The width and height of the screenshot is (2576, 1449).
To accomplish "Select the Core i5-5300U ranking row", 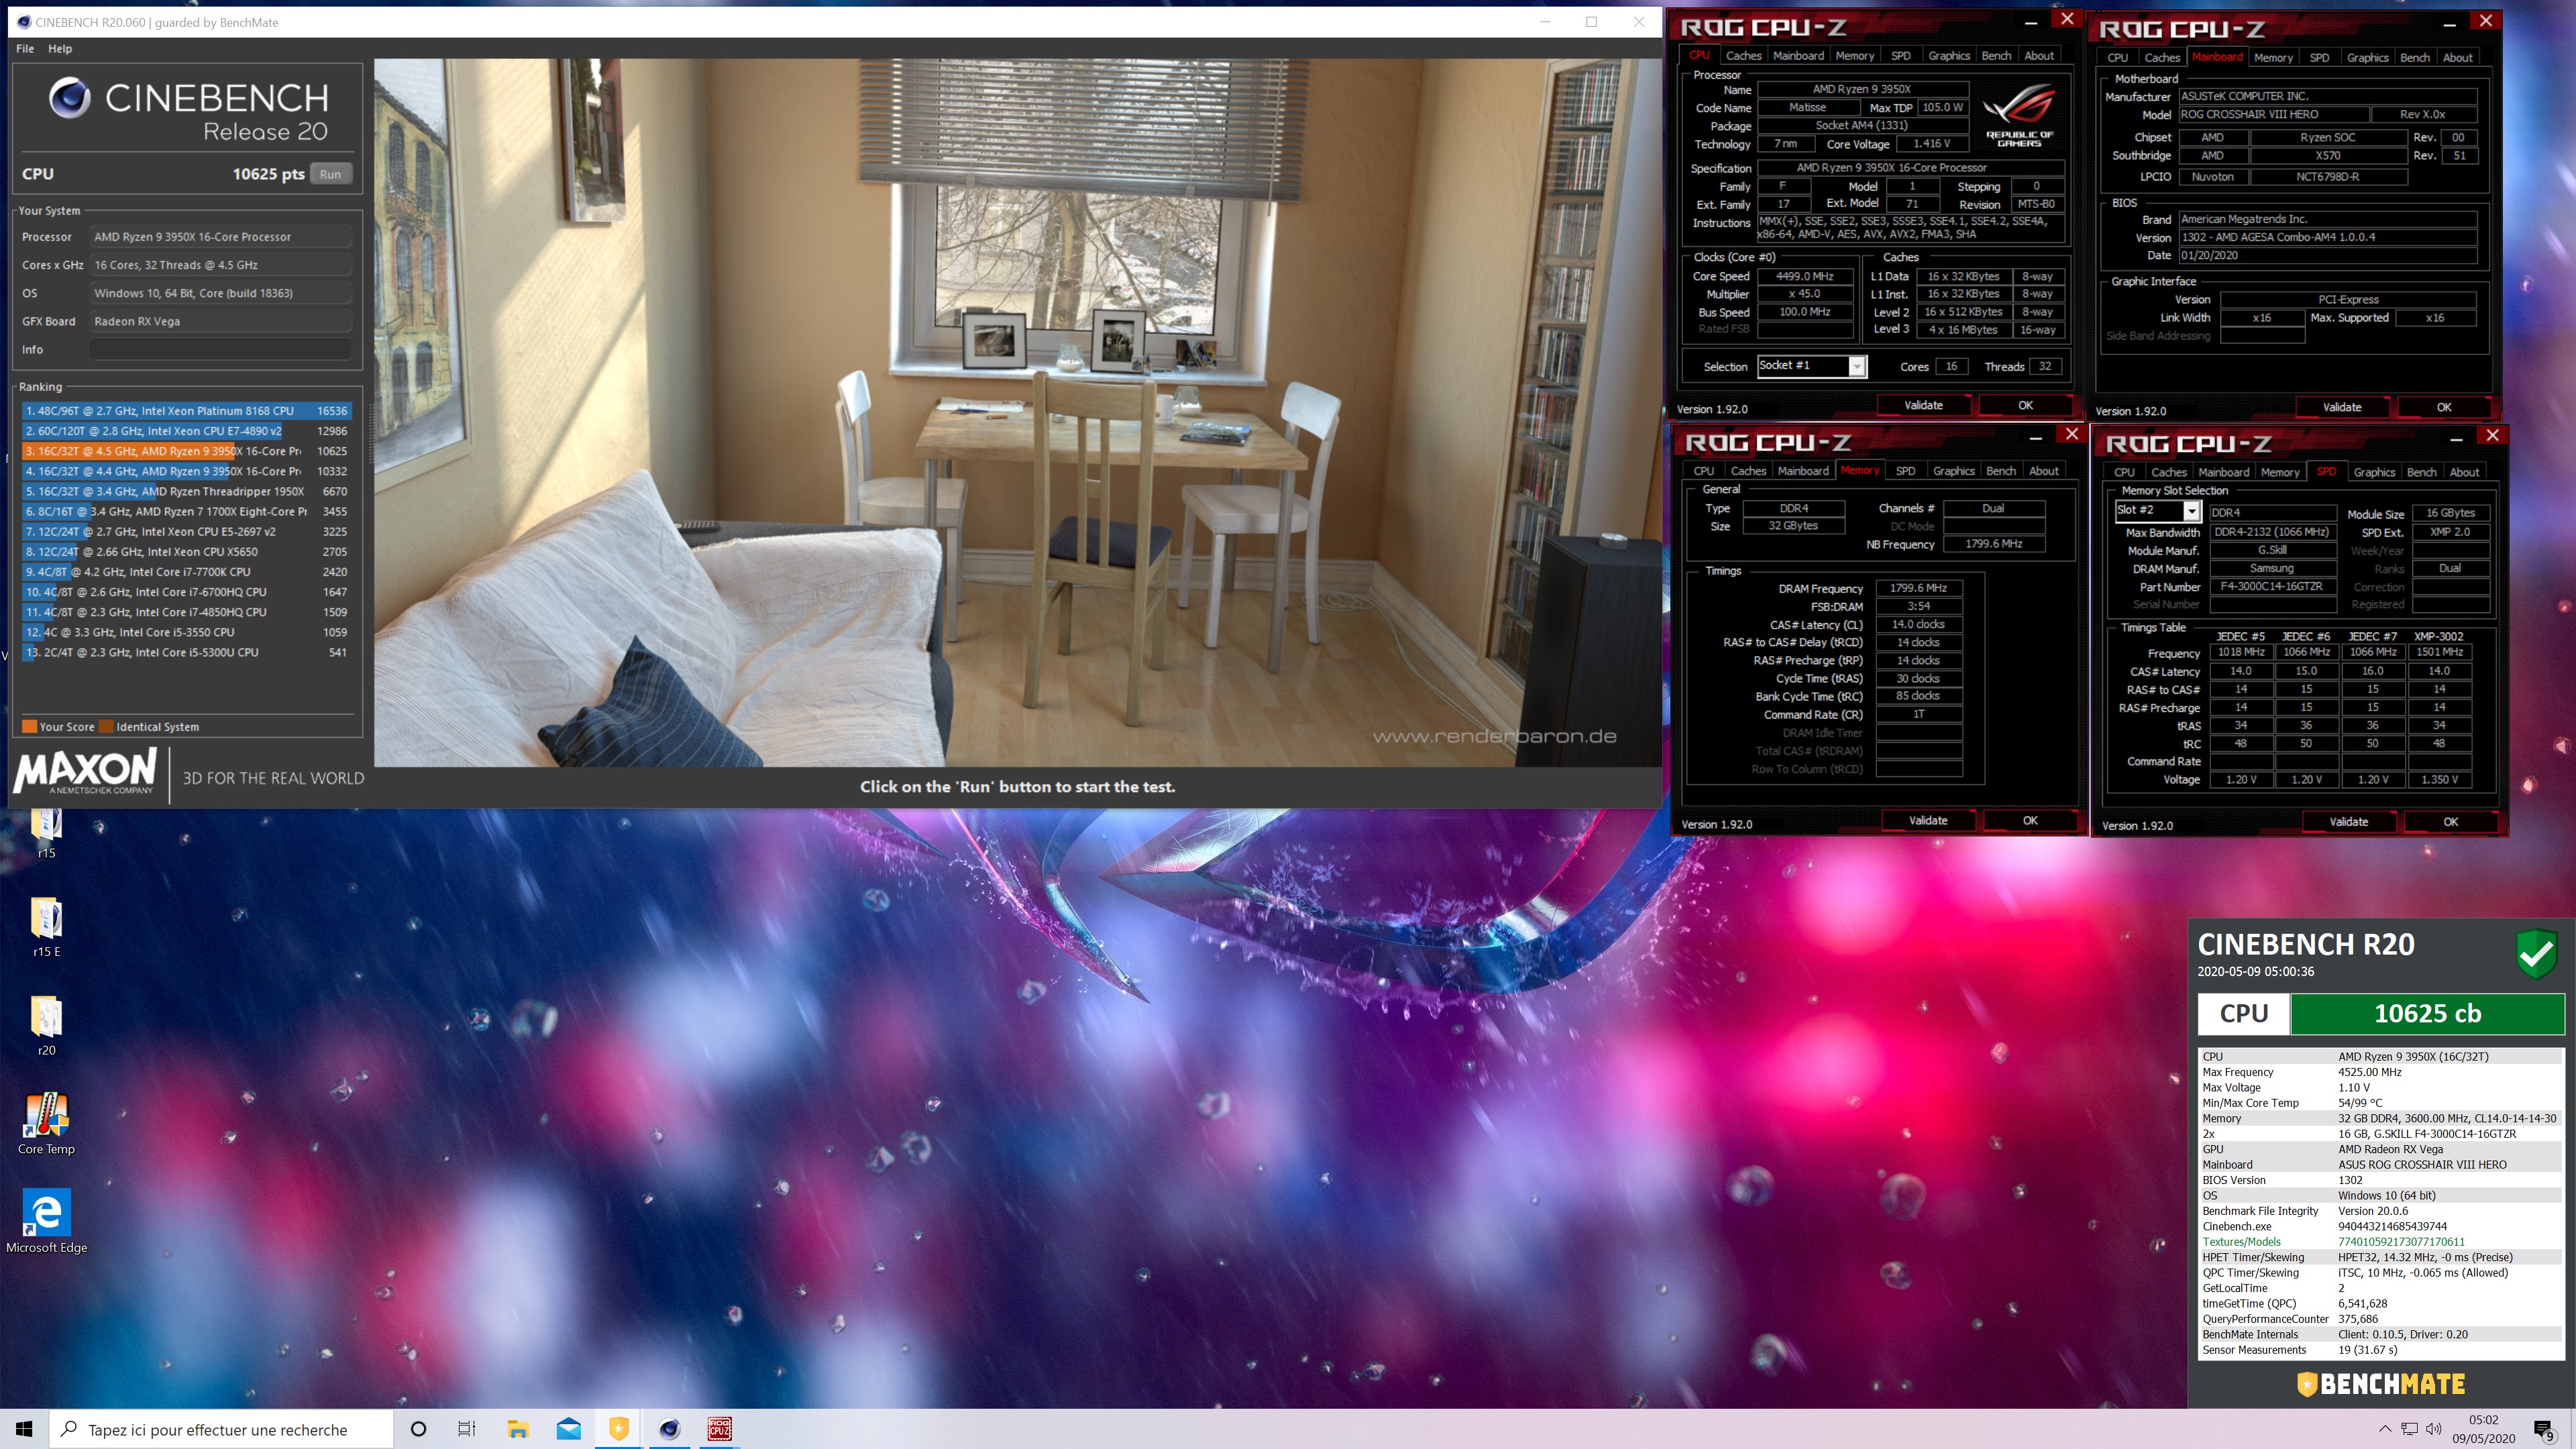I will (x=186, y=652).
